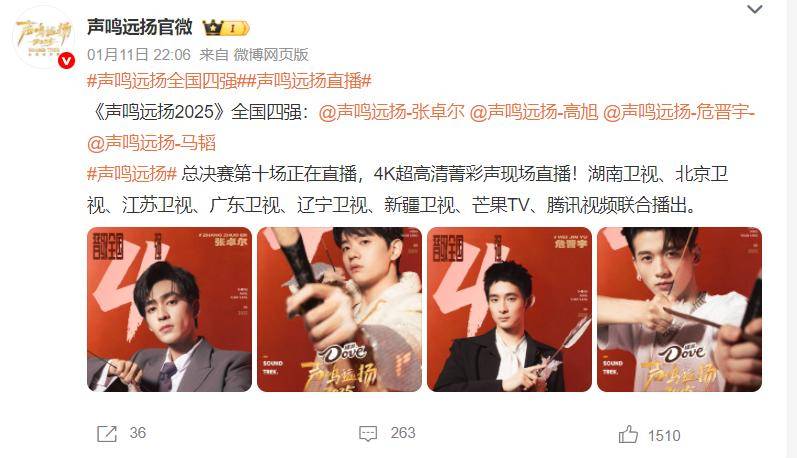Click the 微博网页版 source link
This screenshot has height=458, width=797.
click(271, 54)
